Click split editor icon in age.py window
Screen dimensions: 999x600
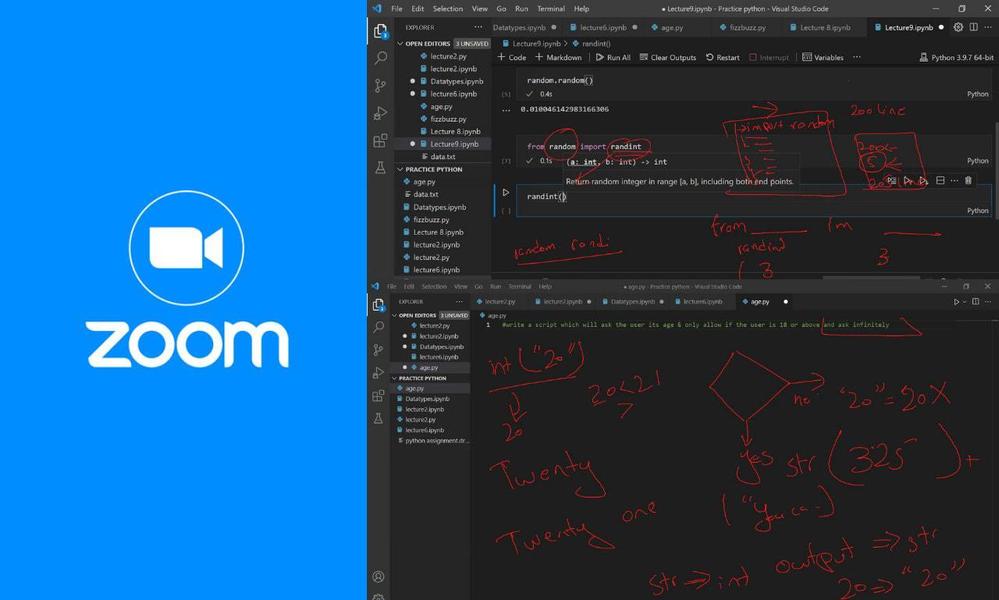[x=975, y=302]
